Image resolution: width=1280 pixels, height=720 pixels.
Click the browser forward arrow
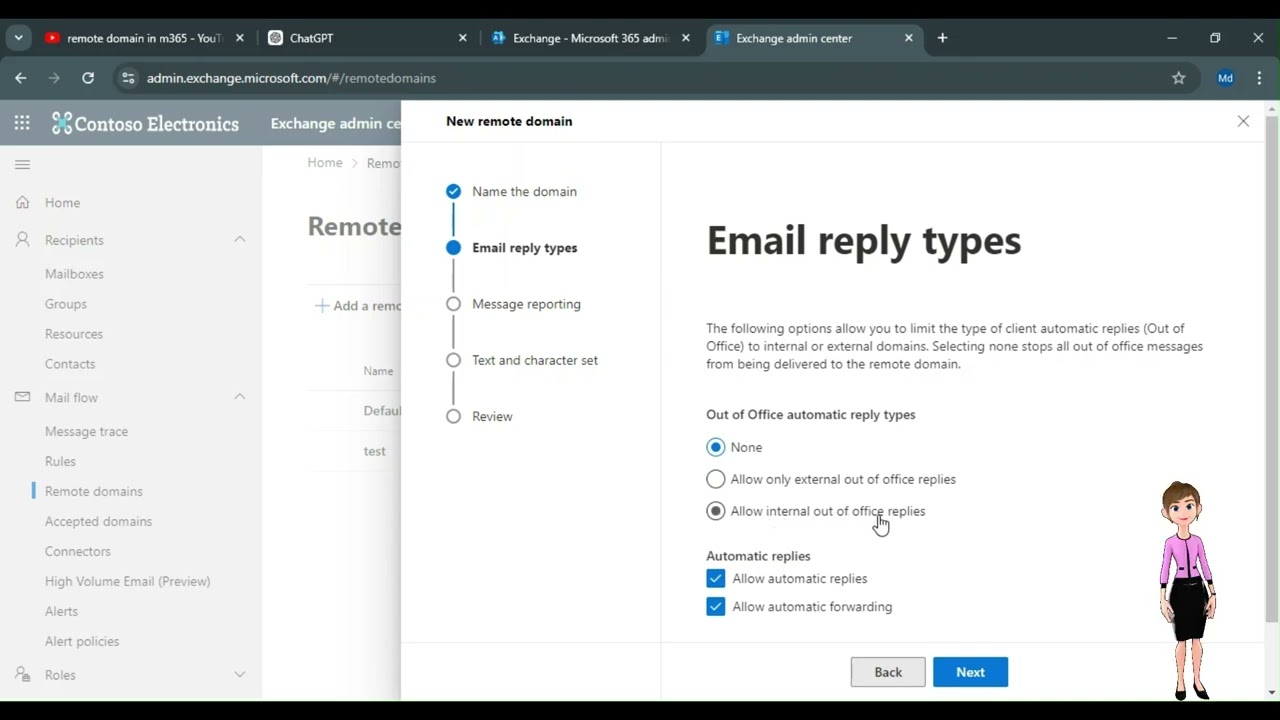tap(54, 78)
